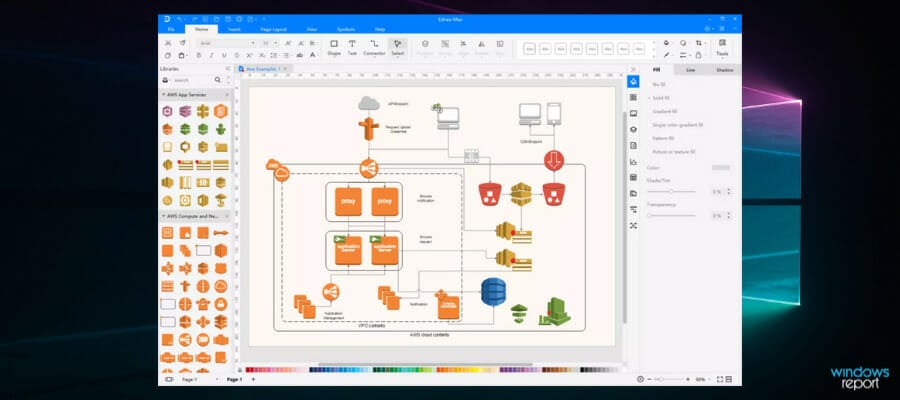
Task: Click the Crop icon in ribbon
Action: tap(699, 43)
